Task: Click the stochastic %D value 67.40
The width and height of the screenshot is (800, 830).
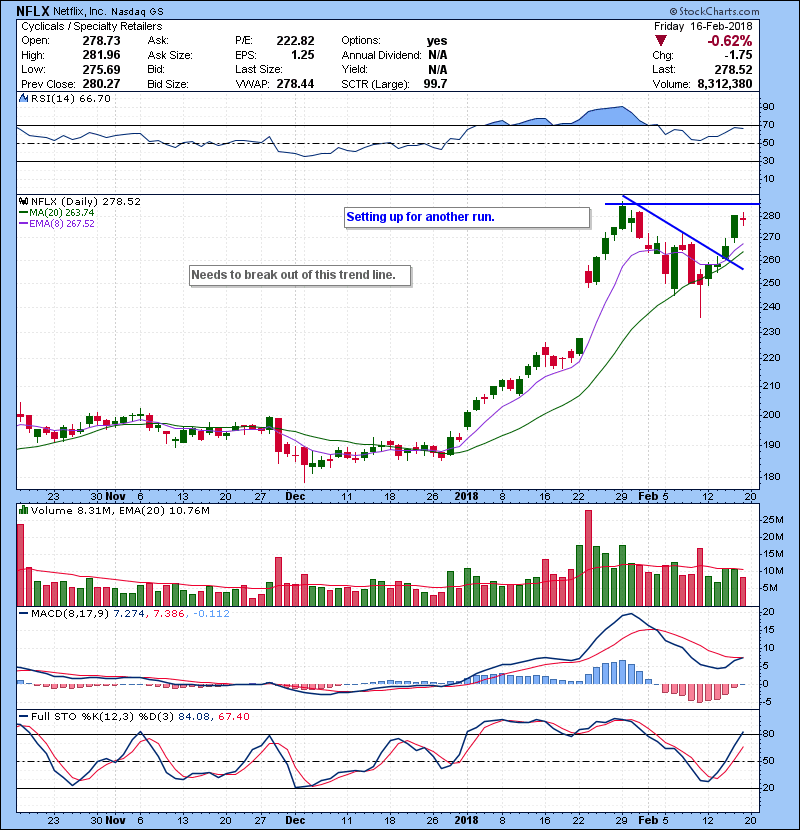Action: pos(233,716)
